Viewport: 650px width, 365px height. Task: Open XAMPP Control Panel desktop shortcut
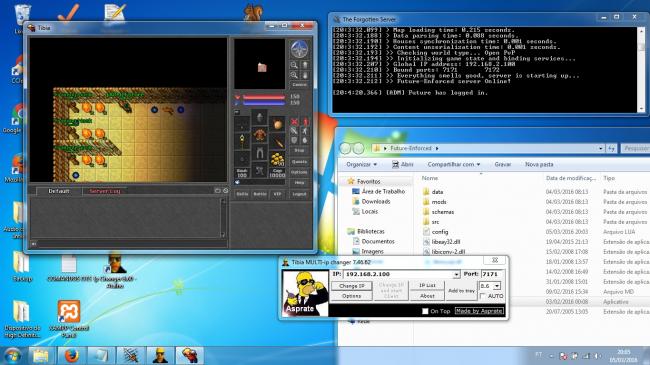69,319
